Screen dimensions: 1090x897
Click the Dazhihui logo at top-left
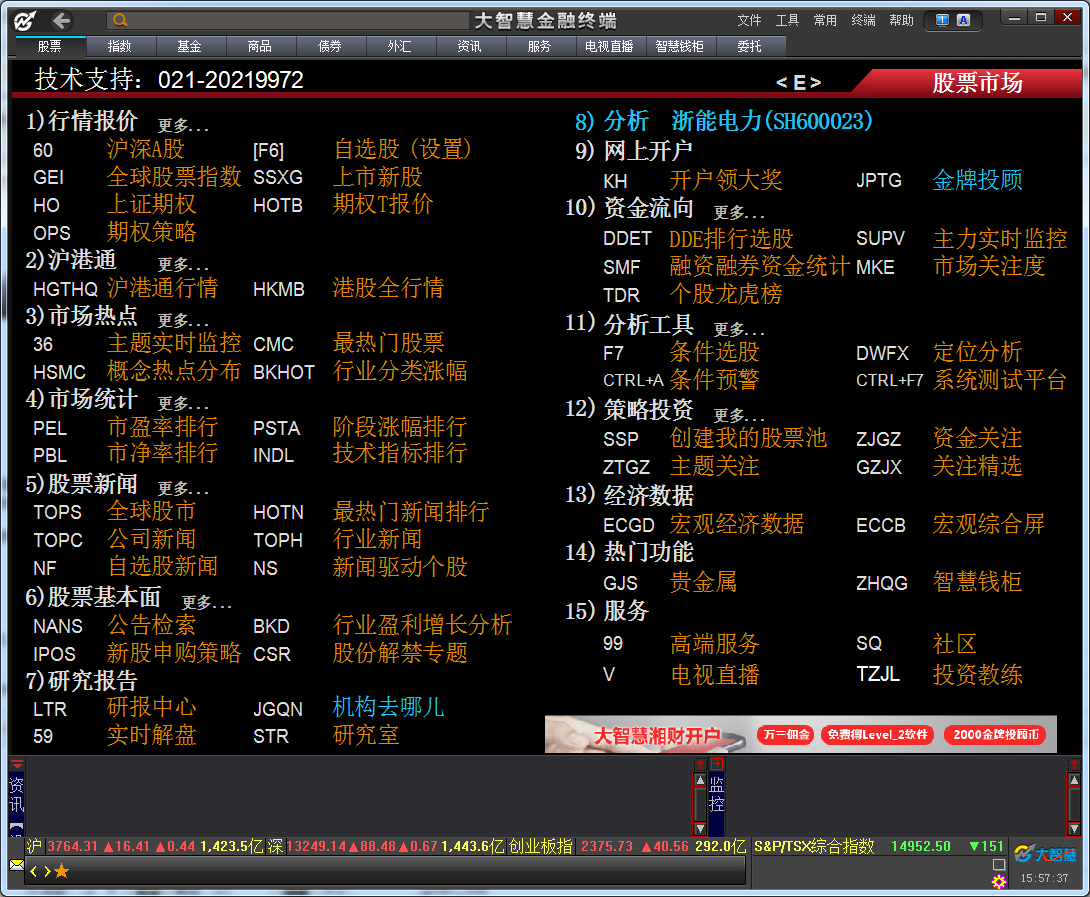pos(25,20)
